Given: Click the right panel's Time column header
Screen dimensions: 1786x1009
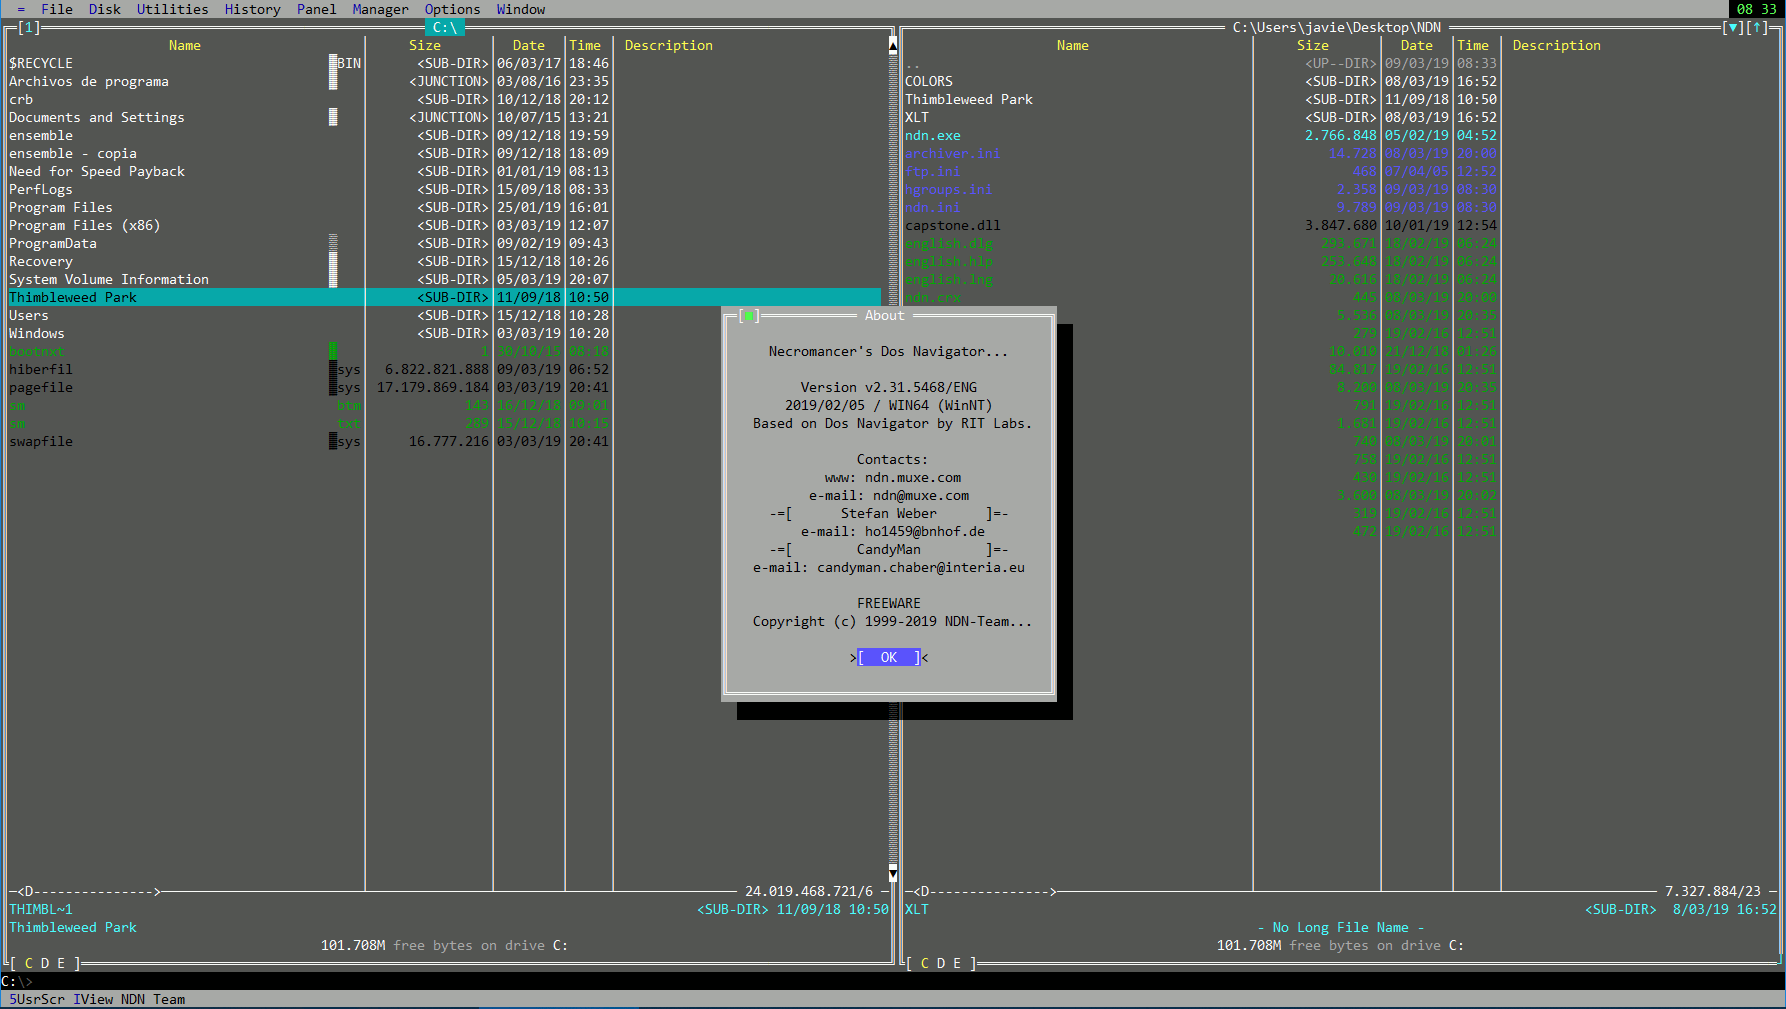Looking at the screenshot, I should click(x=1473, y=45).
